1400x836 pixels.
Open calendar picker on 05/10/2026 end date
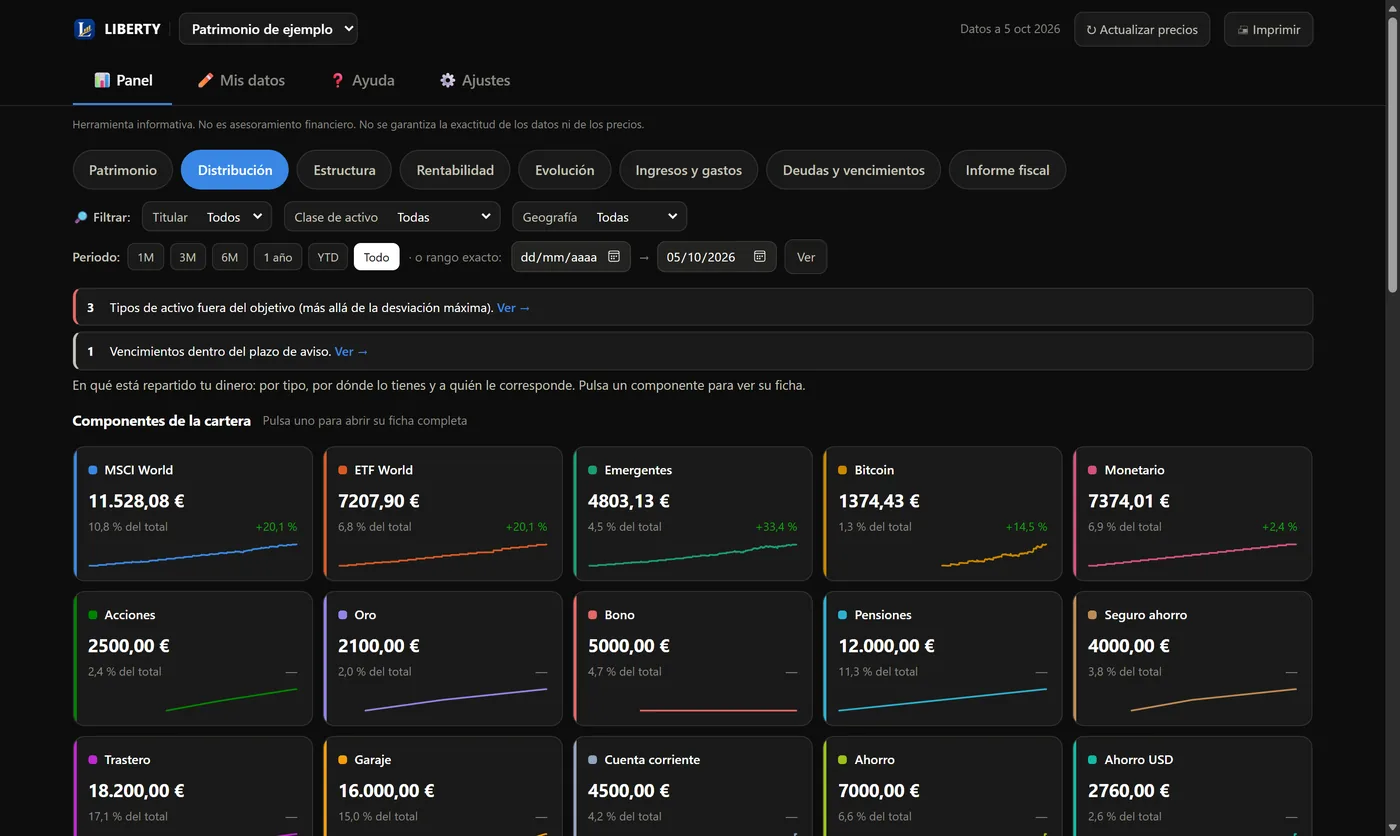click(x=759, y=257)
